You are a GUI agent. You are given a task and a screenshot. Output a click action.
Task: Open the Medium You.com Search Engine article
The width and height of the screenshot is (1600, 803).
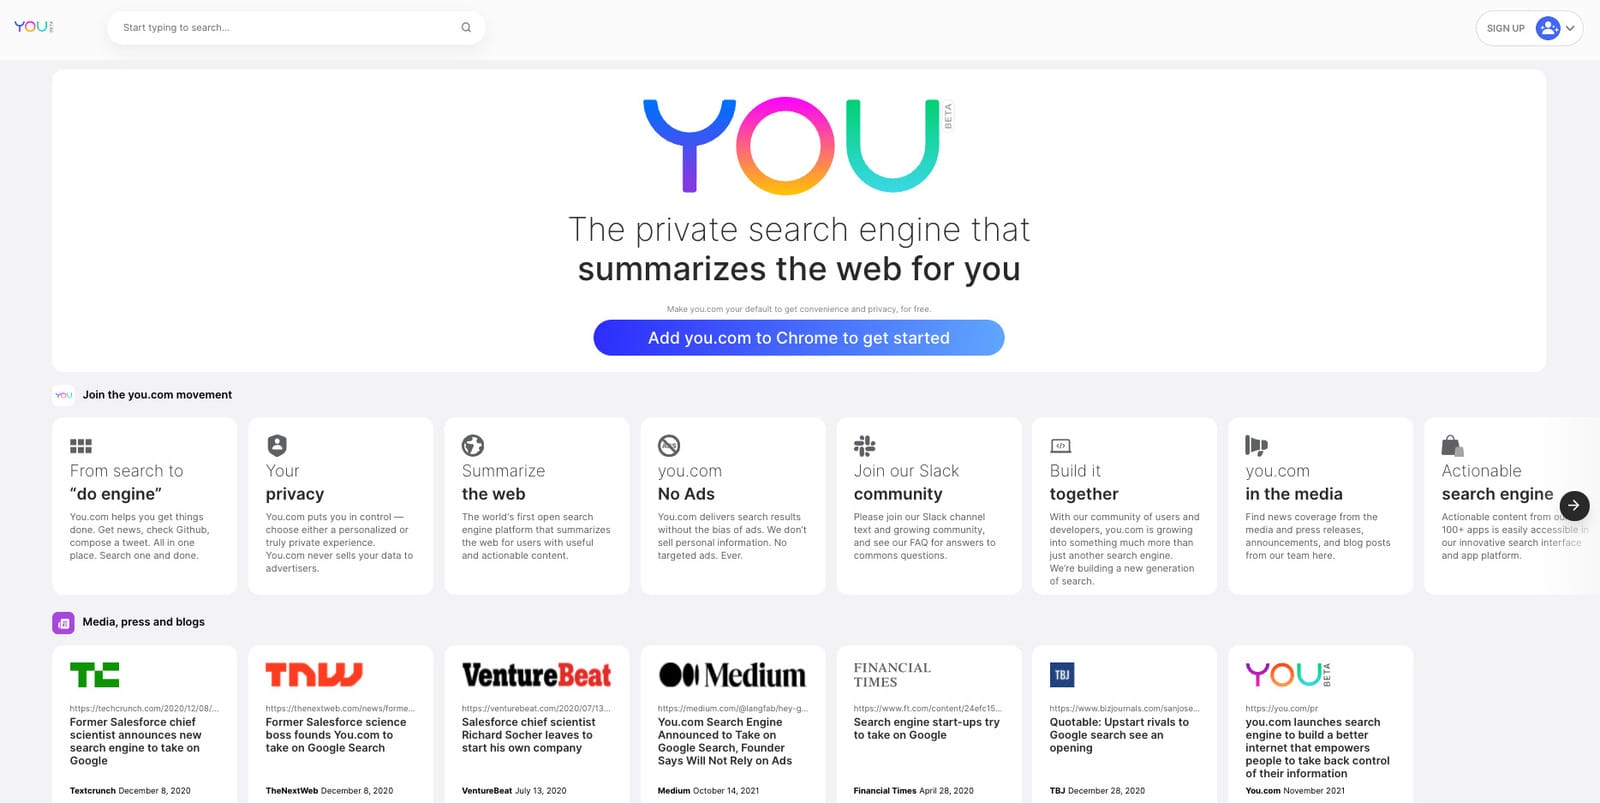pyautogui.click(x=732, y=725)
